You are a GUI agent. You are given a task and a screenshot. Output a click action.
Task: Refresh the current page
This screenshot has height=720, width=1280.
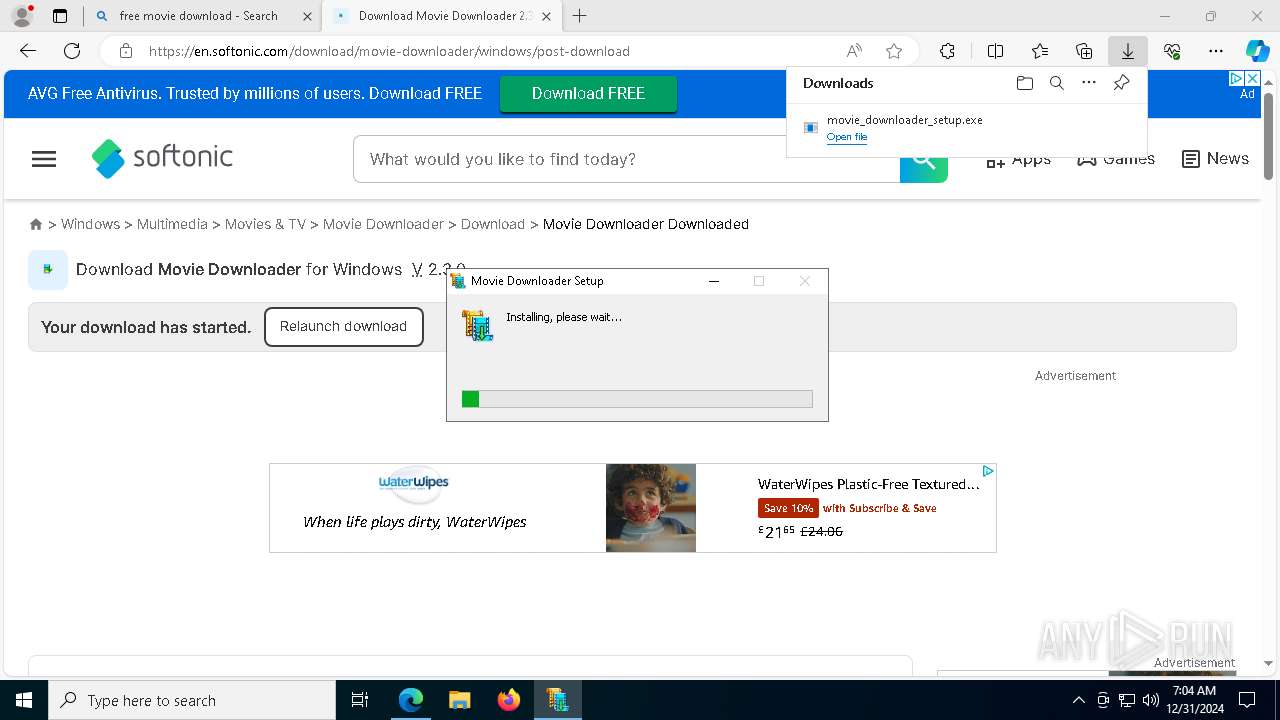point(72,51)
